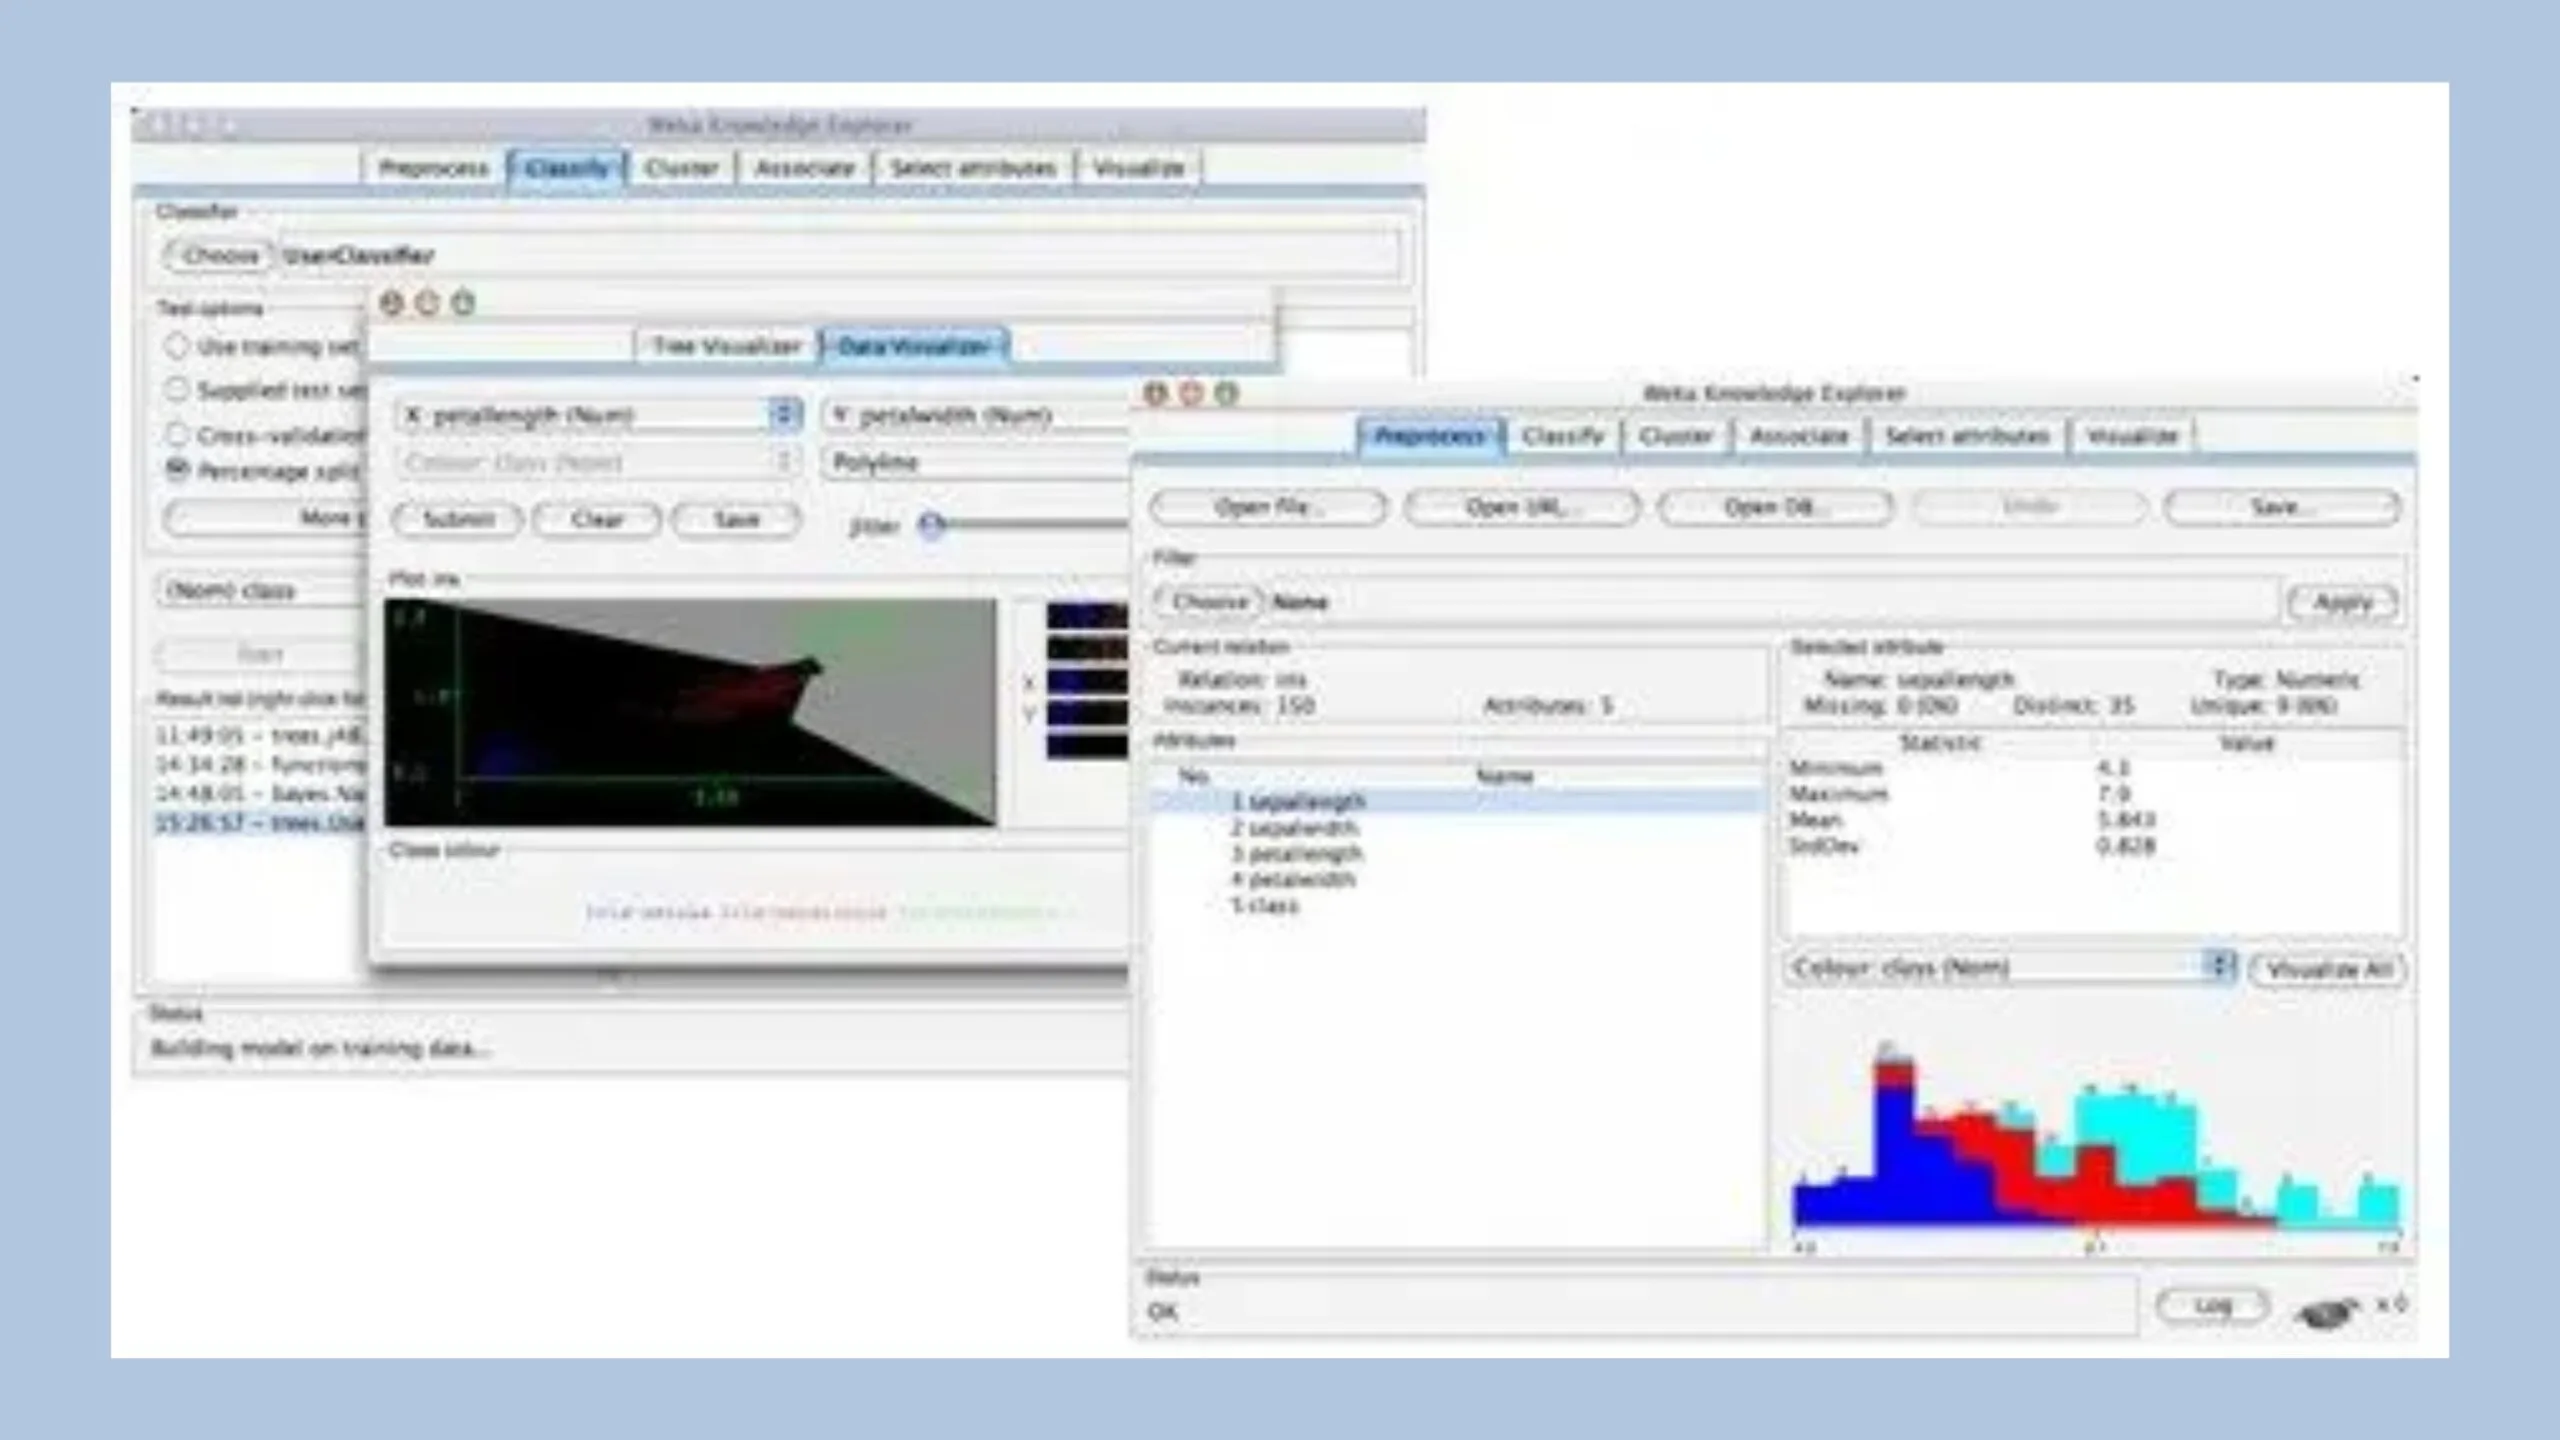Click the classifier Choose button

[x=219, y=255]
